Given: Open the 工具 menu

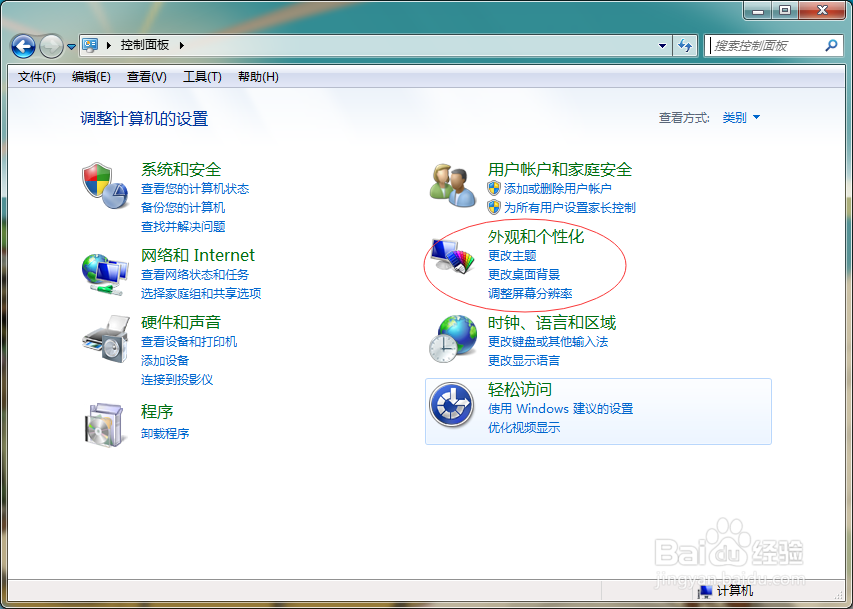Looking at the screenshot, I should pyautogui.click(x=201, y=77).
